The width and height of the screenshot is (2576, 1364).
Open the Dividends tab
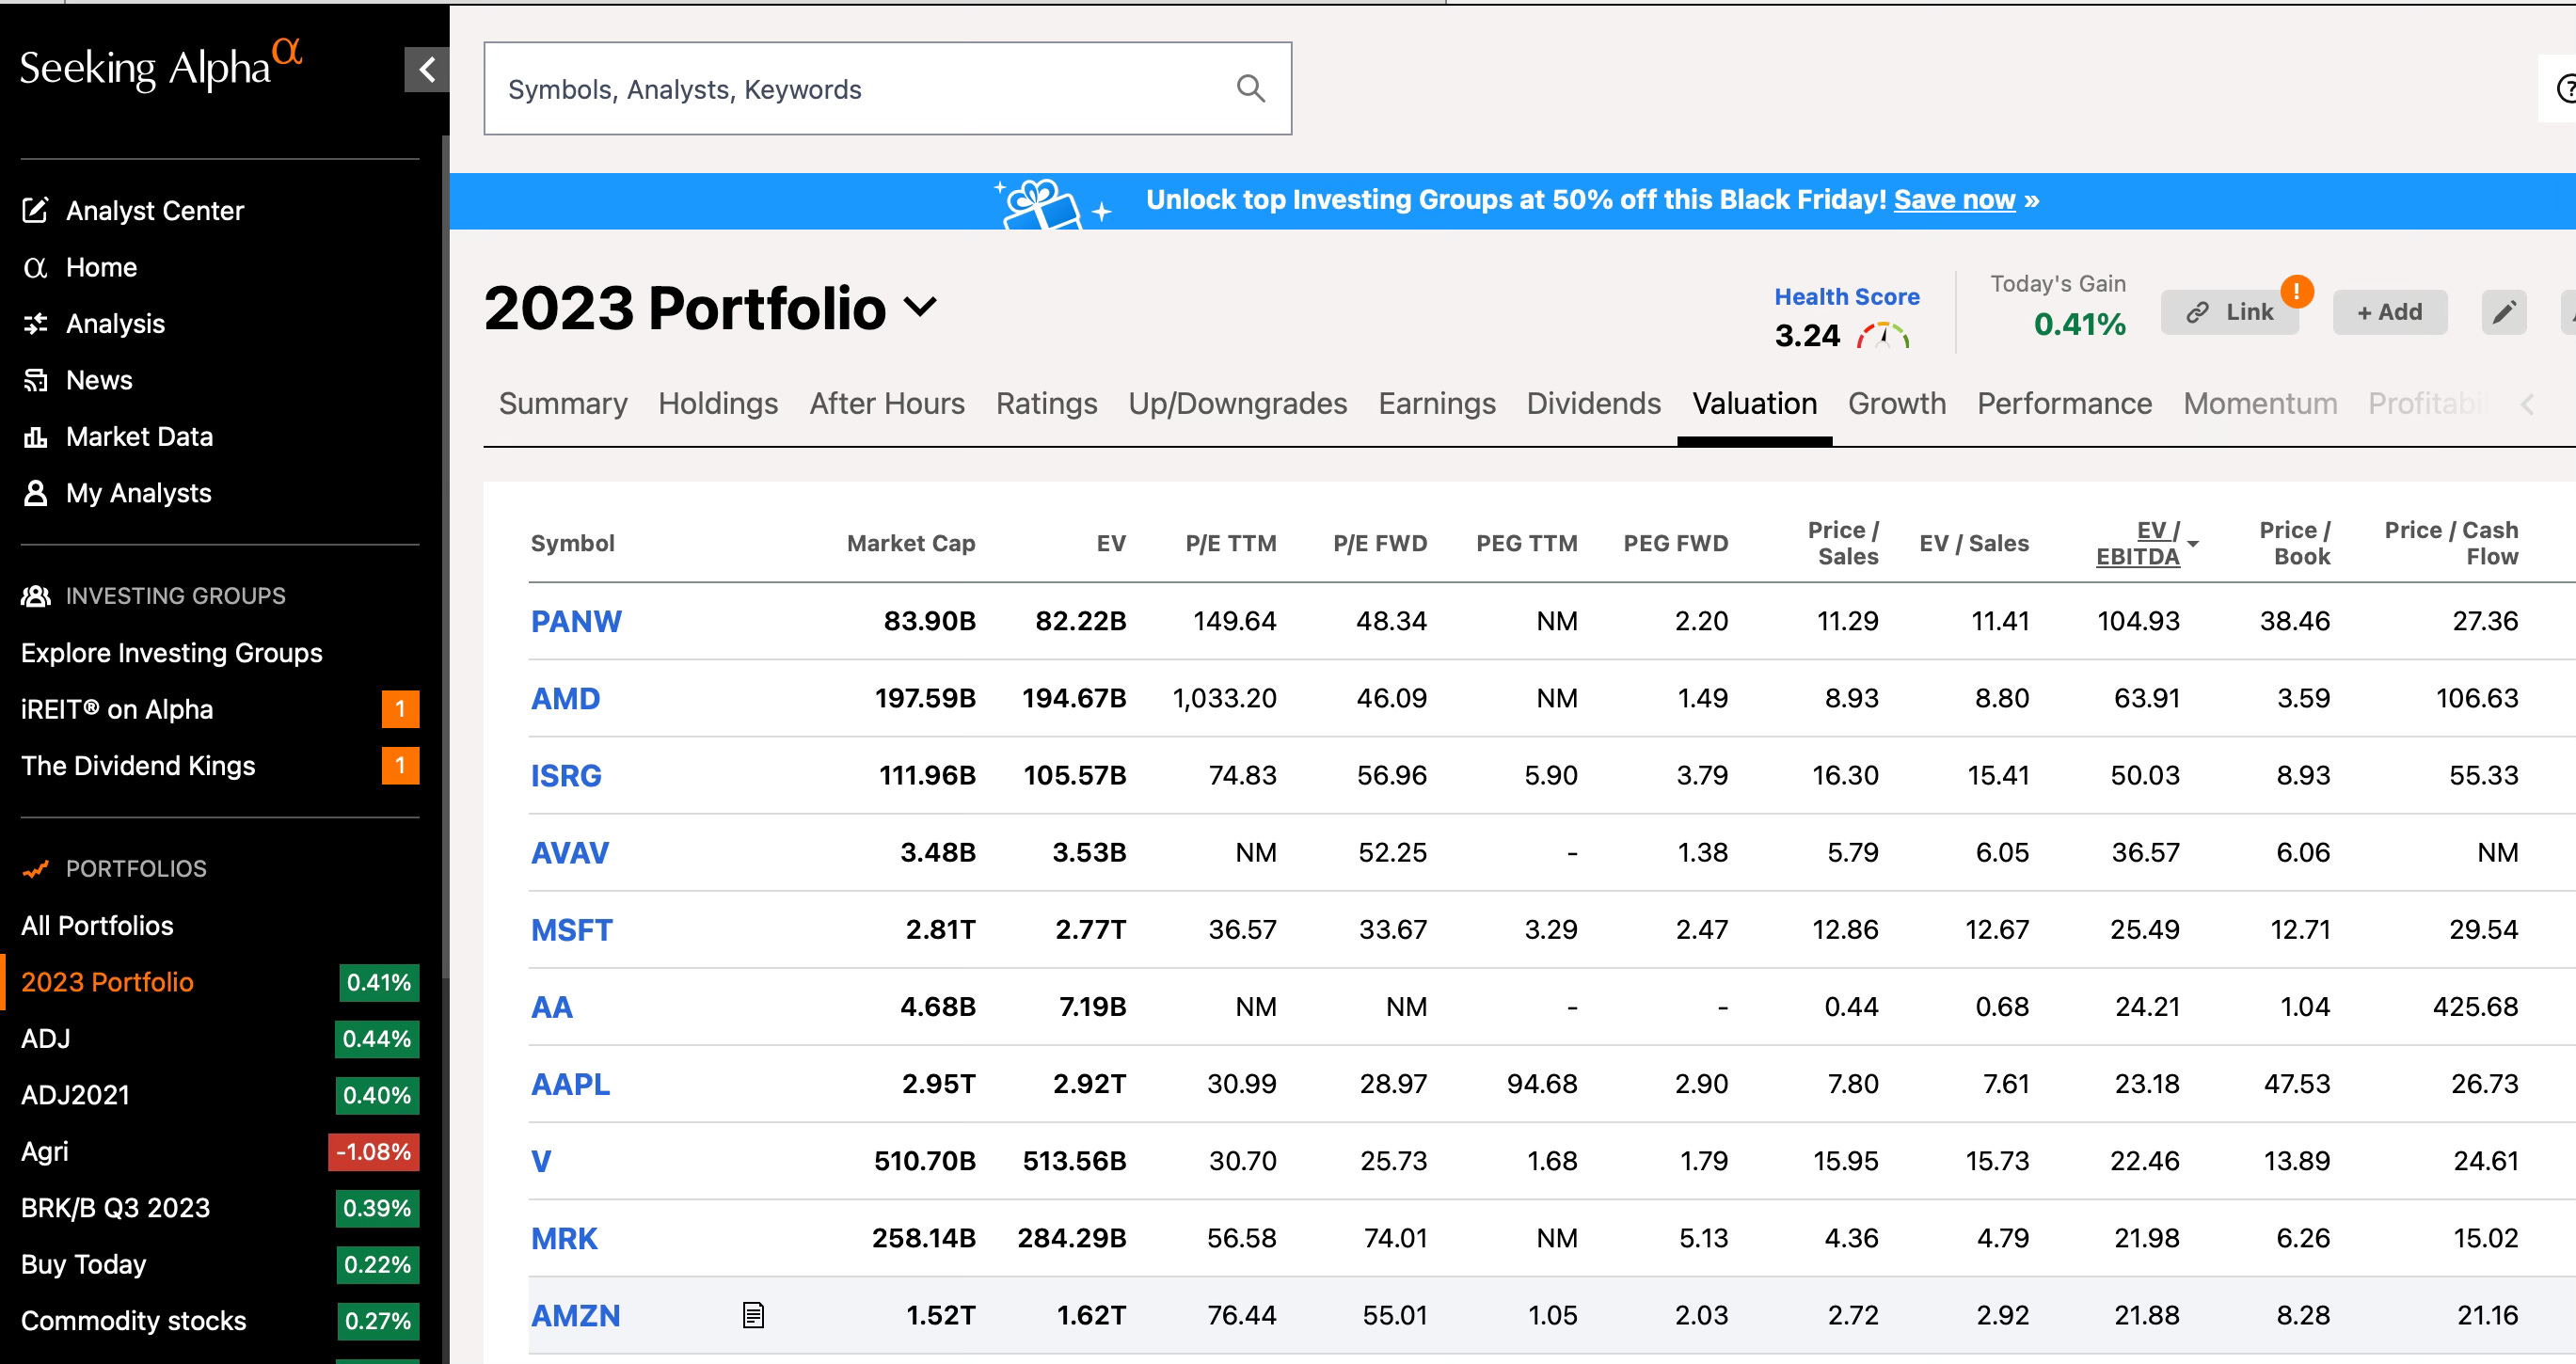(1593, 403)
